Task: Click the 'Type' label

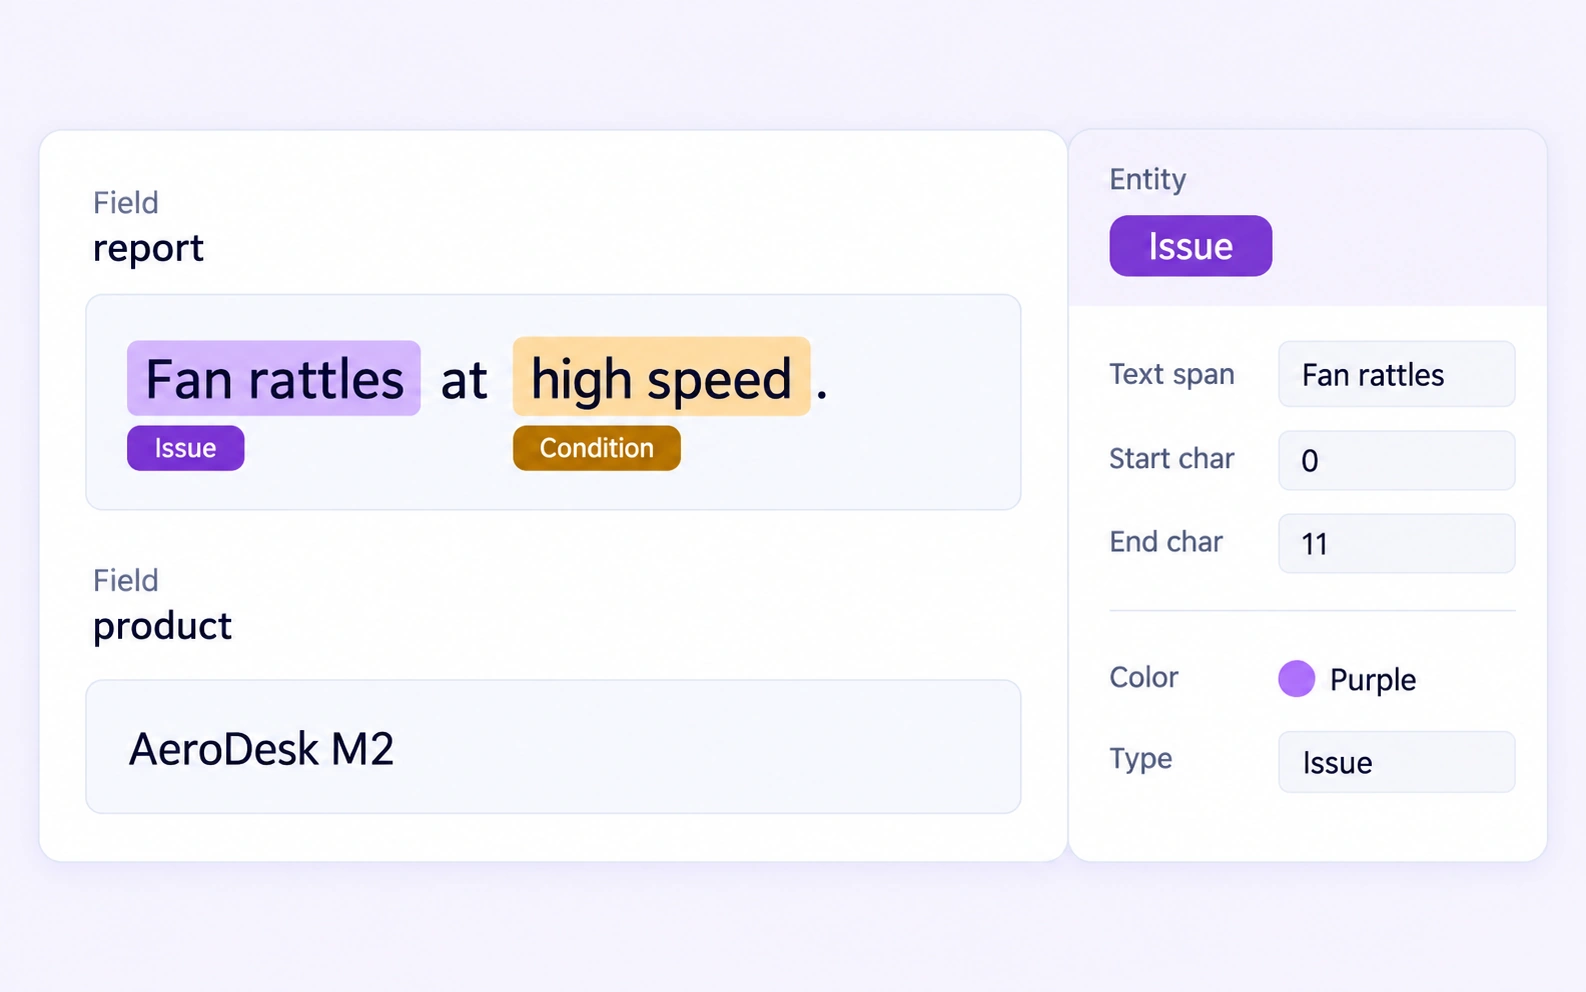Action: [x=1140, y=759]
